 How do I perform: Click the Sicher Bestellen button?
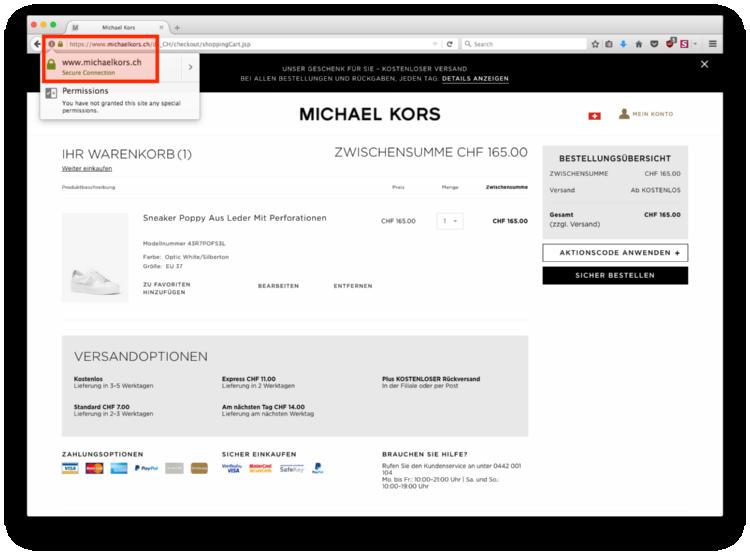point(615,276)
